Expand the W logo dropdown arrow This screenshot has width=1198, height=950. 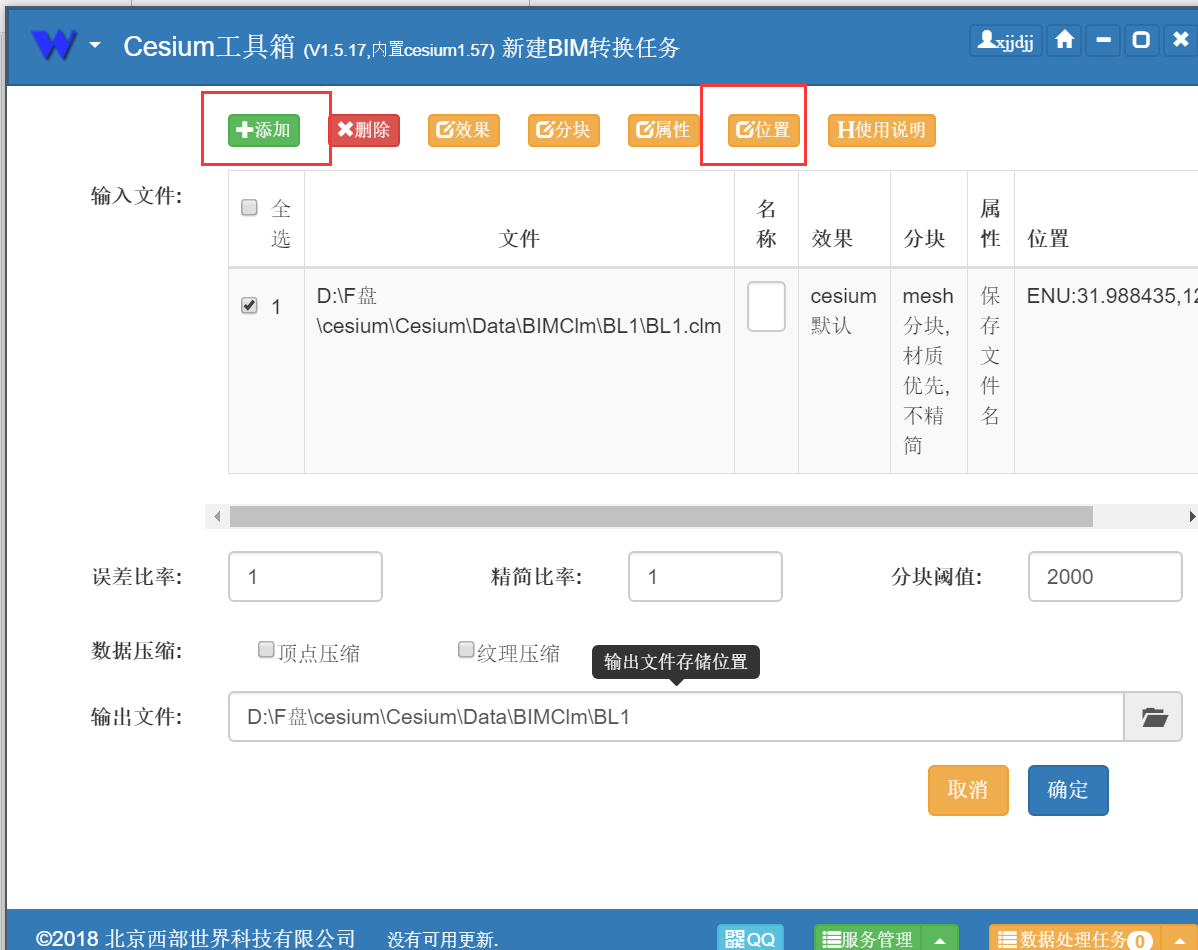click(94, 44)
